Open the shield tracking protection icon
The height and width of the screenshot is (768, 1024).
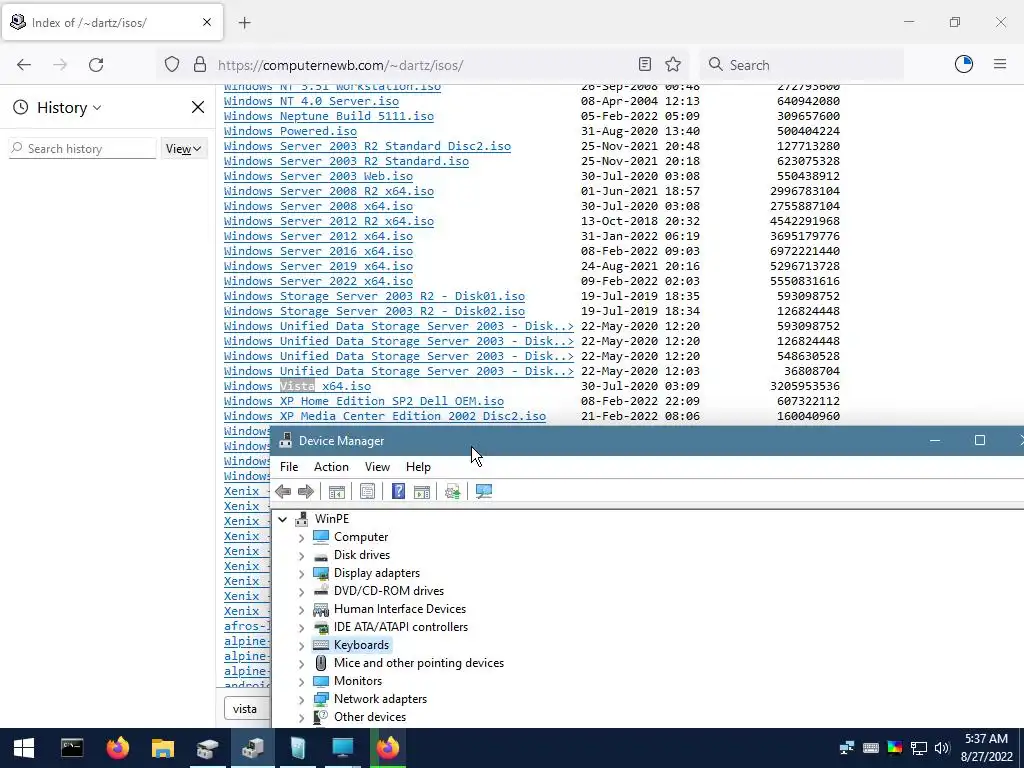(172, 65)
